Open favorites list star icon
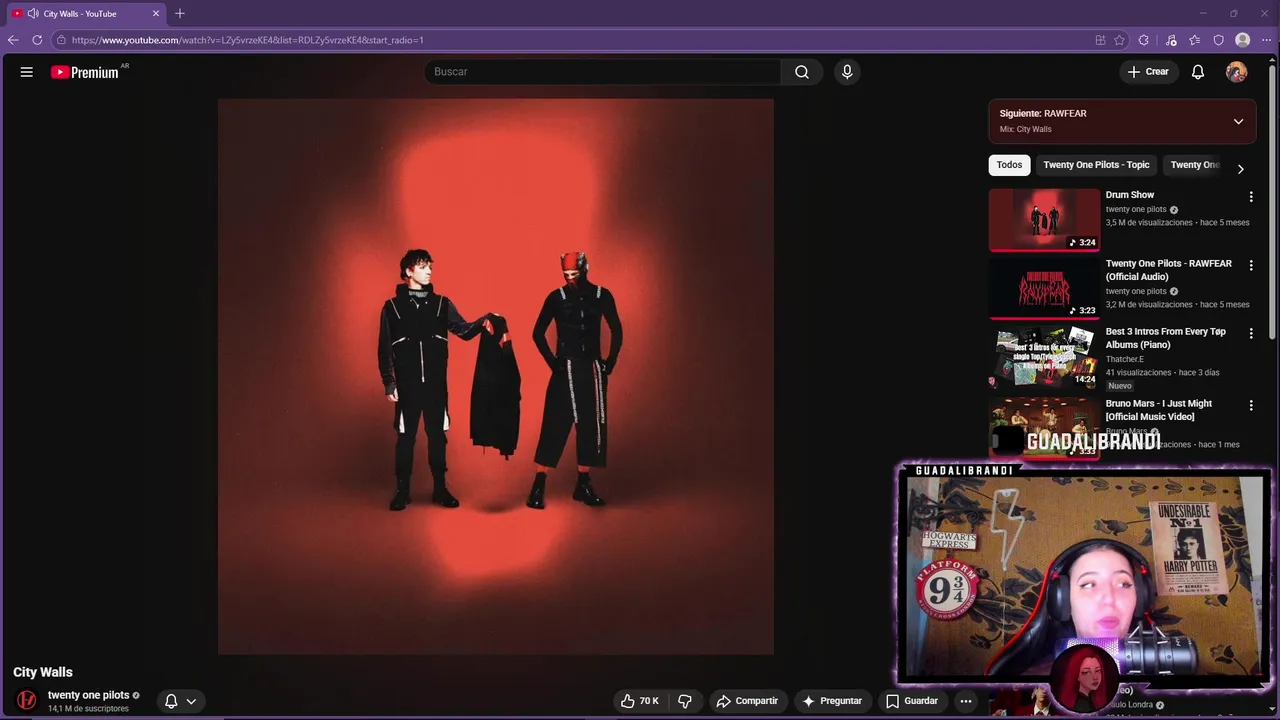 tap(1195, 40)
